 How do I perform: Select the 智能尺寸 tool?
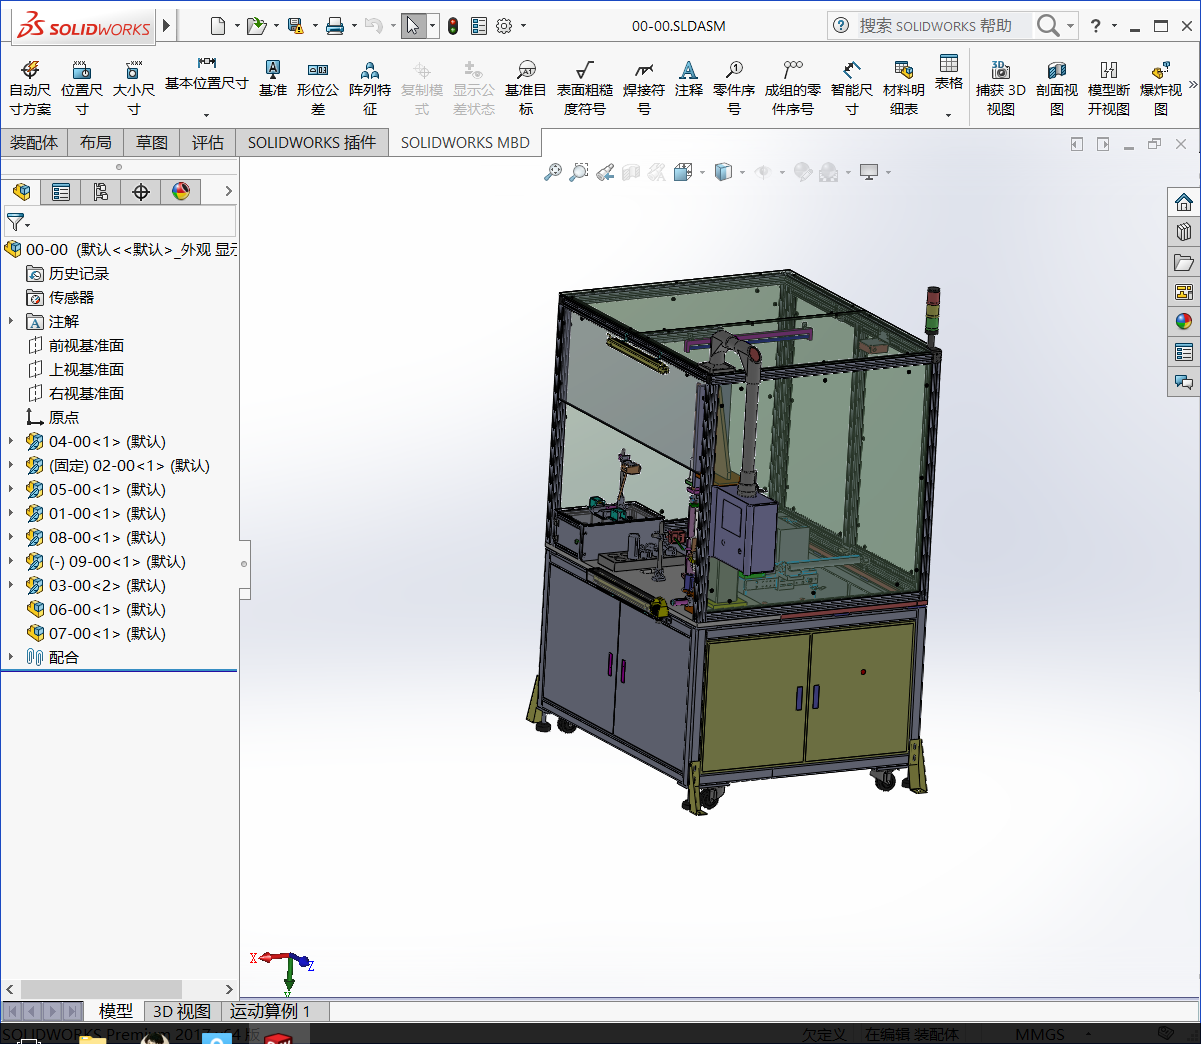click(852, 89)
